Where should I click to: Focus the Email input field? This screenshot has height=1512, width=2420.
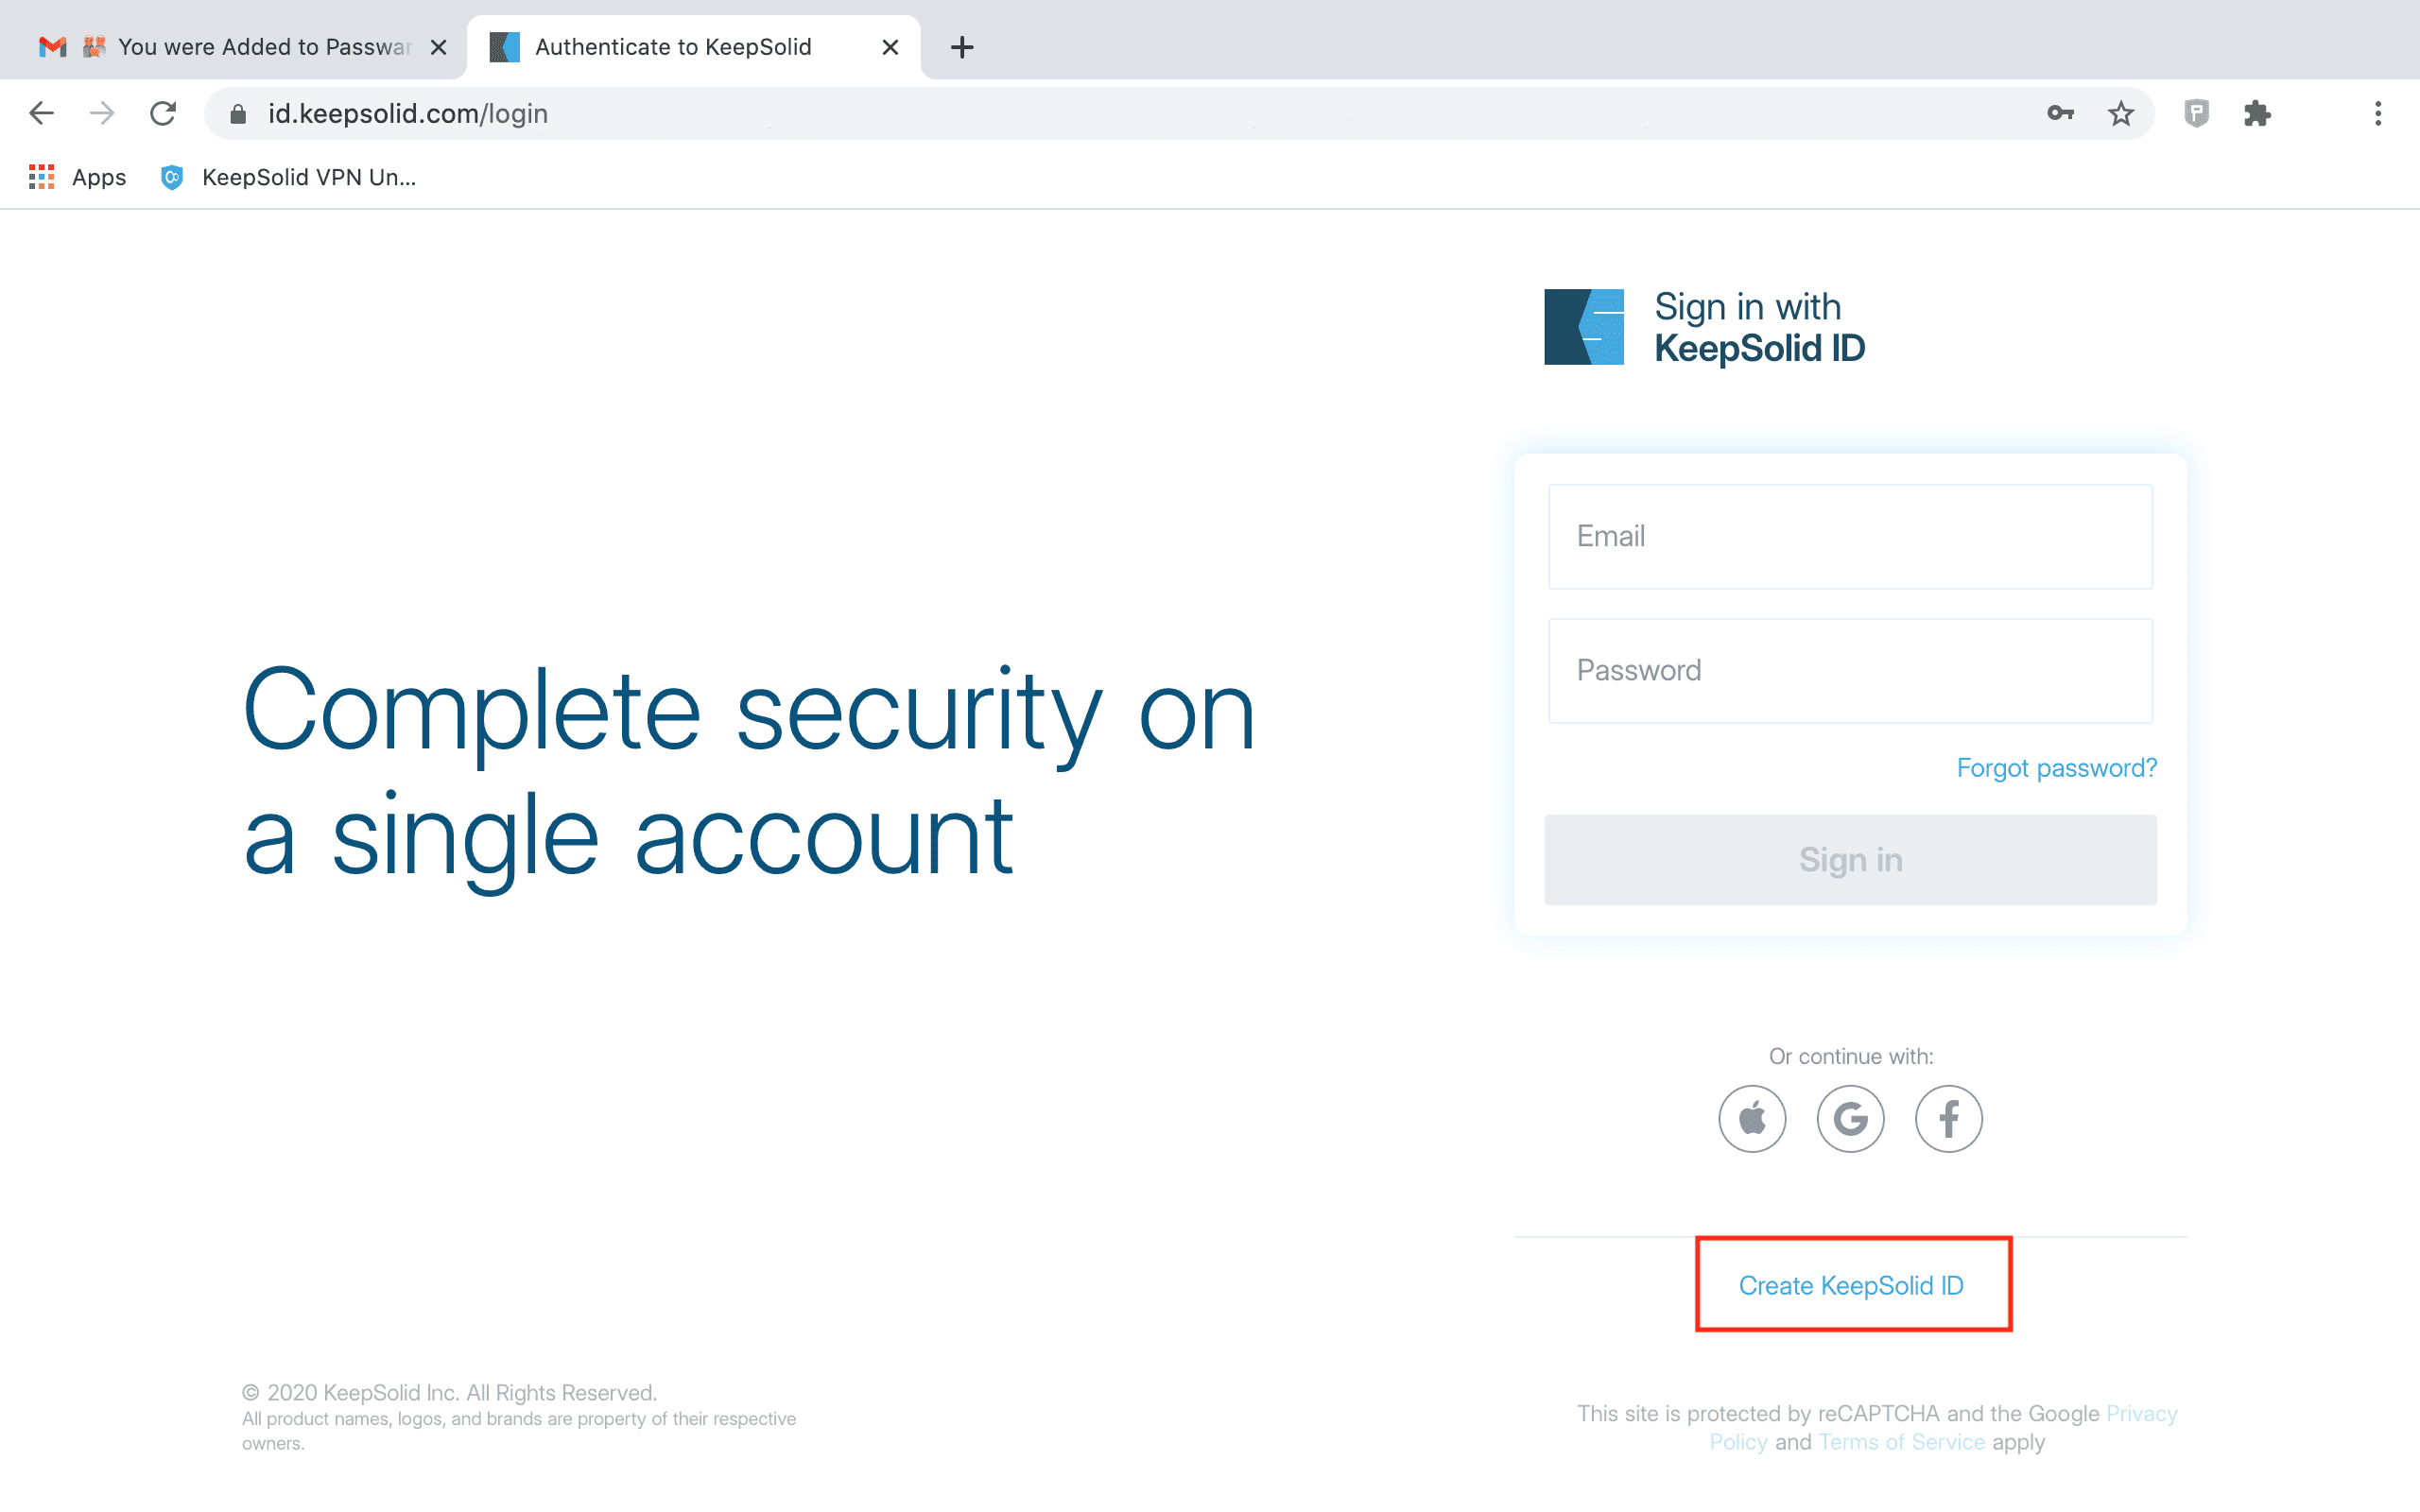click(x=1850, y=537)
